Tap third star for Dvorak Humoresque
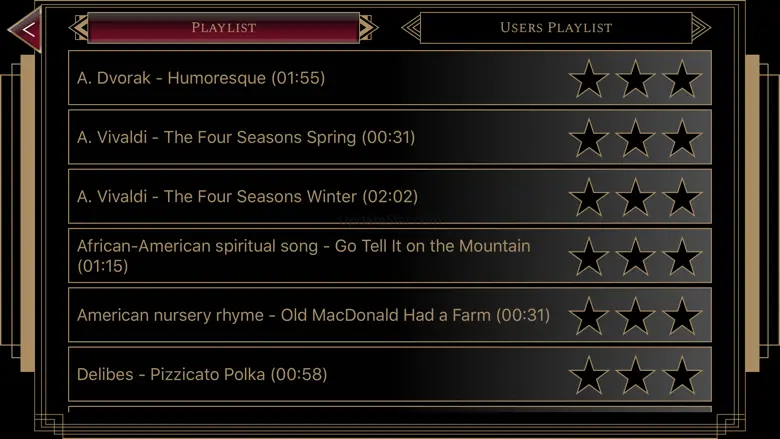The width and height of the screenshot is (780, 439). pyautogui.click(x=682, y=79)
